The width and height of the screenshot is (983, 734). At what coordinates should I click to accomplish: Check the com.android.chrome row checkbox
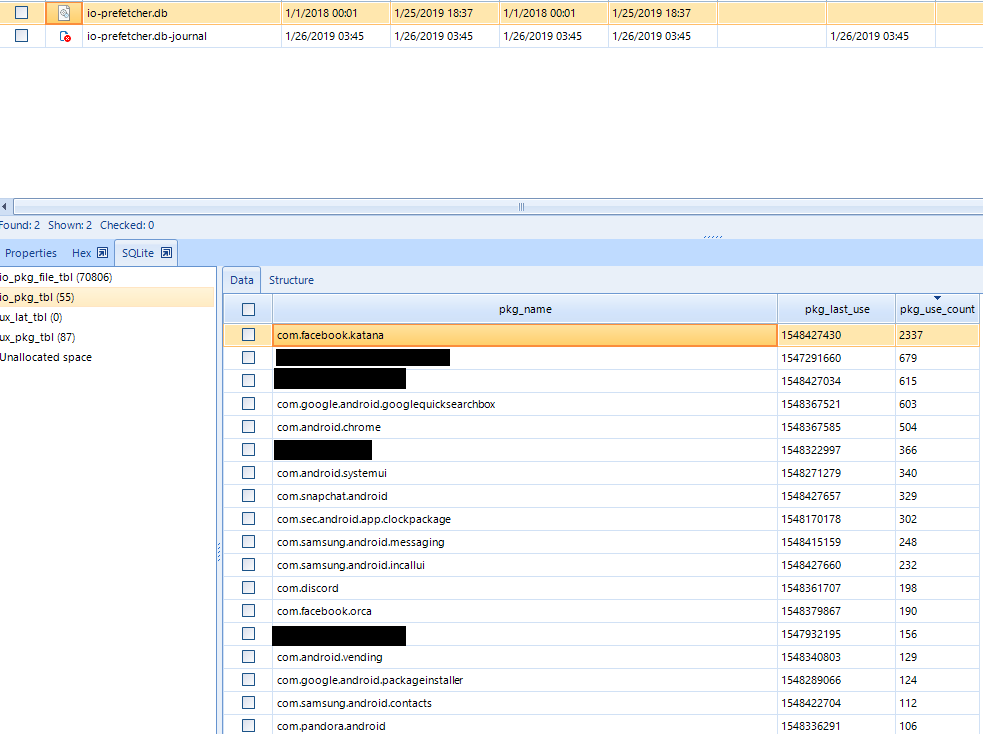tap(248, 427)
